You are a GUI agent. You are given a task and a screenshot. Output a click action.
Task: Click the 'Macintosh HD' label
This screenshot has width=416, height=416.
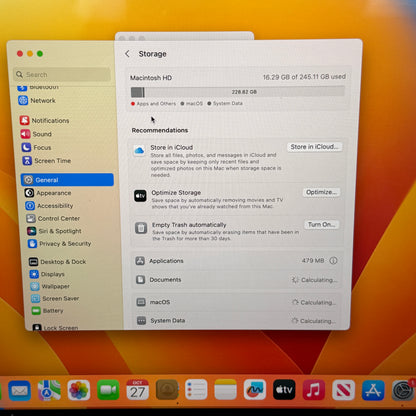tap(151, 78)
